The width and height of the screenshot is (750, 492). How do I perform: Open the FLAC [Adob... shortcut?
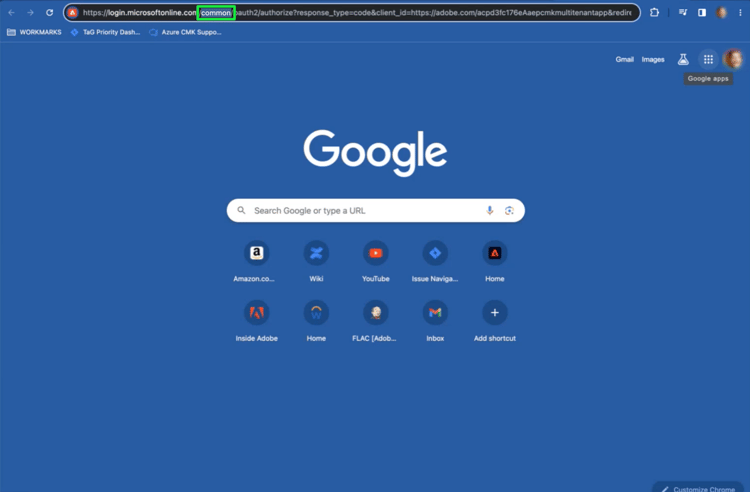click(x=375, y=321)
